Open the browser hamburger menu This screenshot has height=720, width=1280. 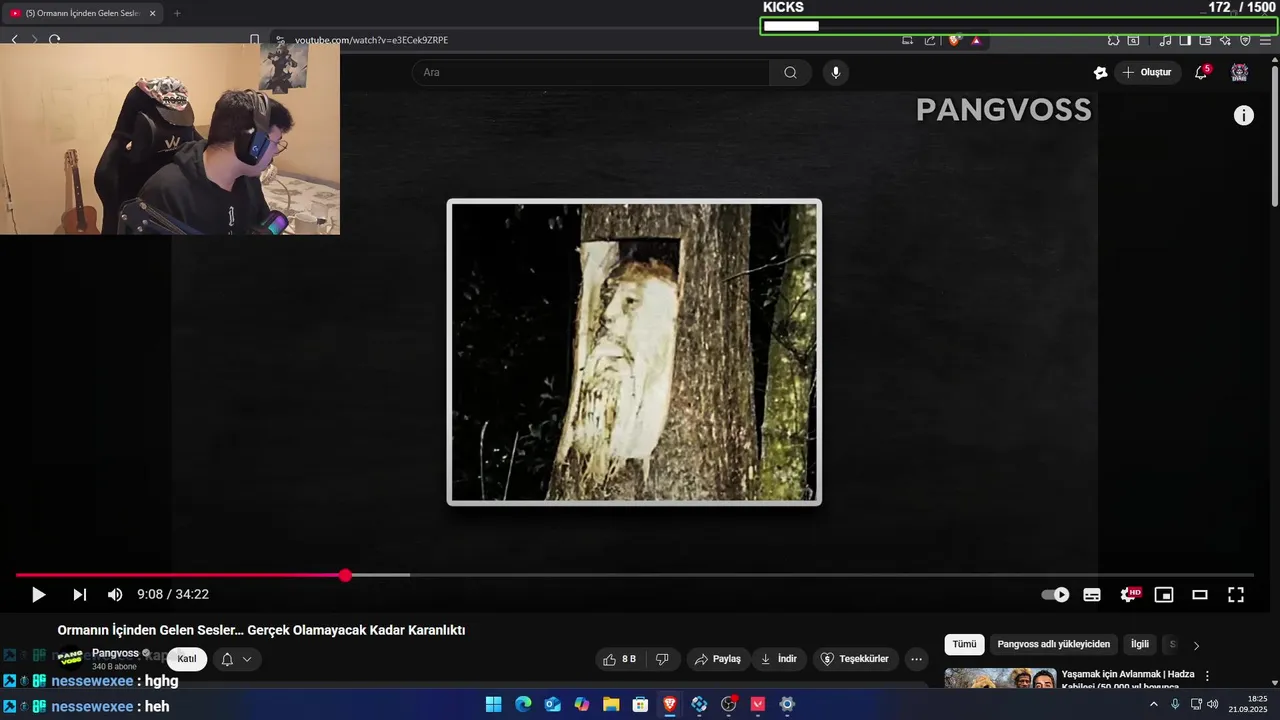pyautogui.click(x=1266, y=40)
